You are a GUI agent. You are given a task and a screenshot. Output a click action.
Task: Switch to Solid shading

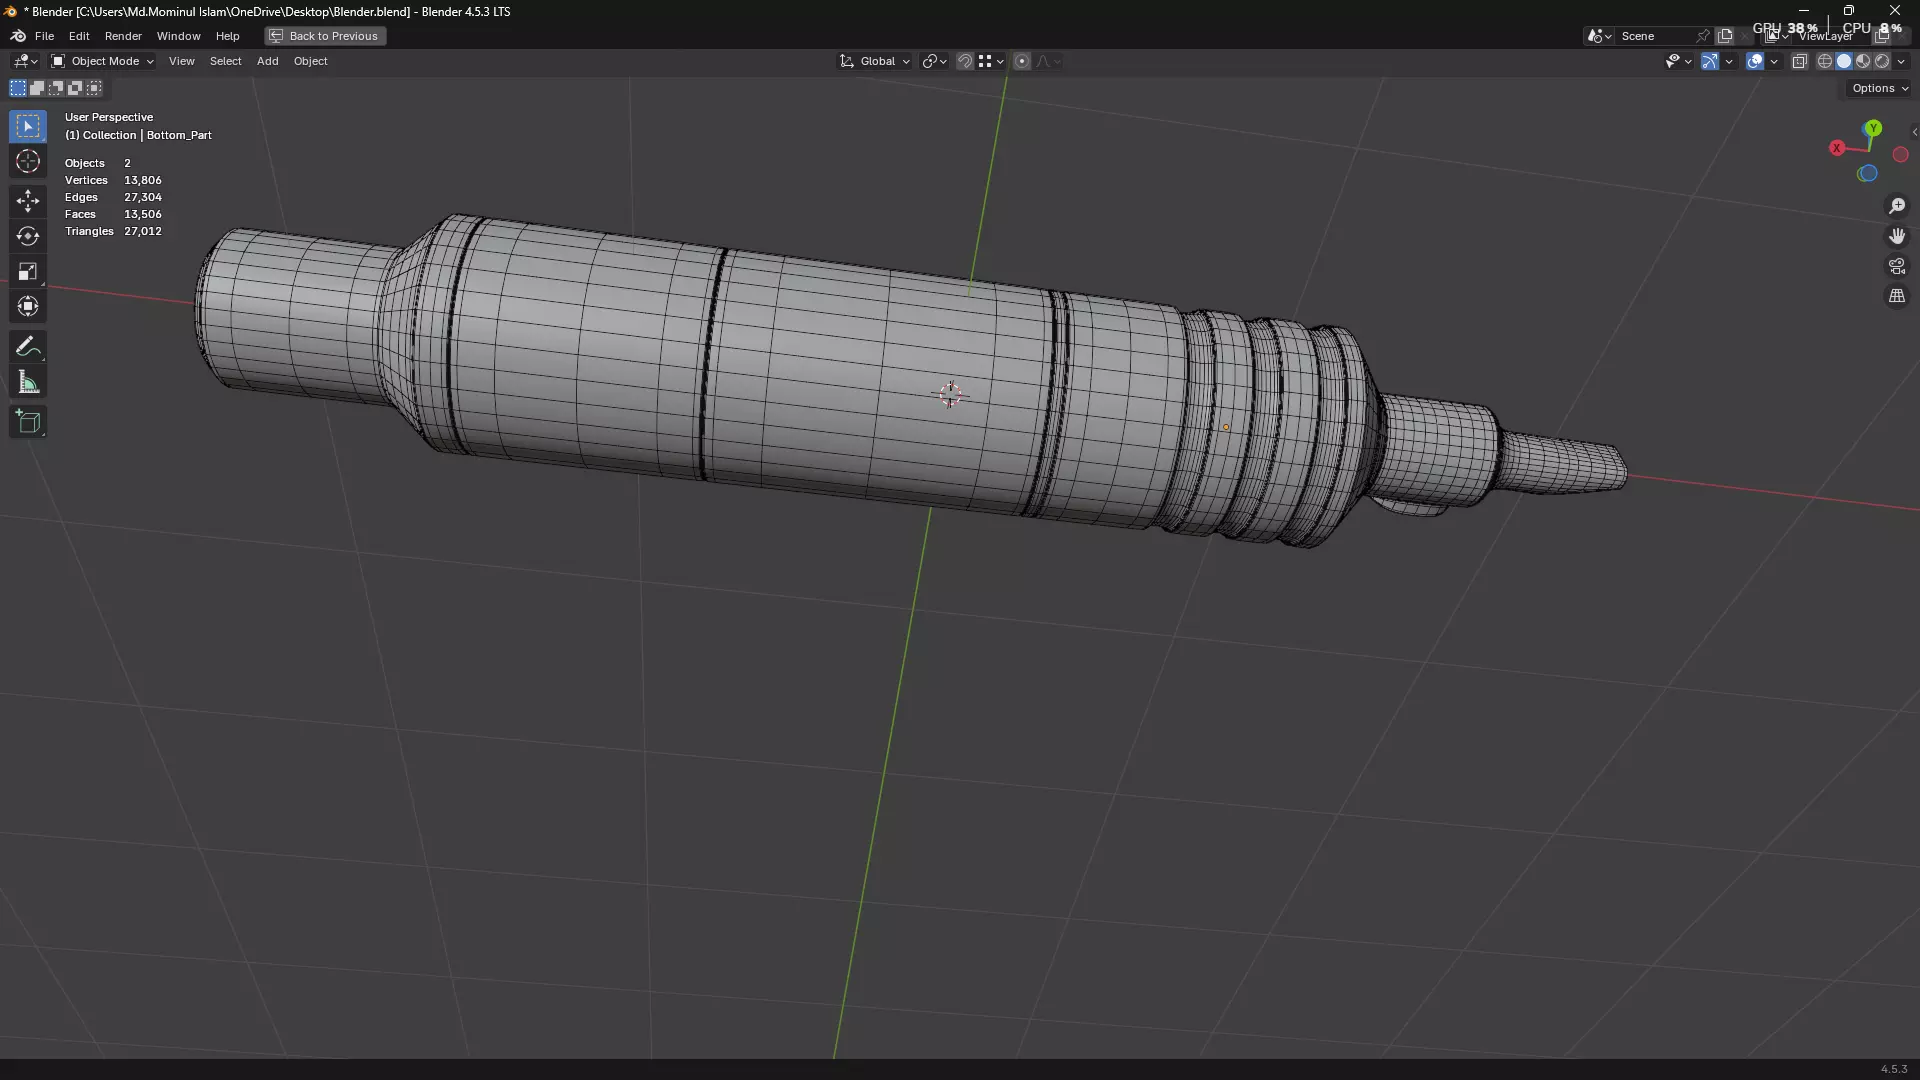(x=1844, y=61)
